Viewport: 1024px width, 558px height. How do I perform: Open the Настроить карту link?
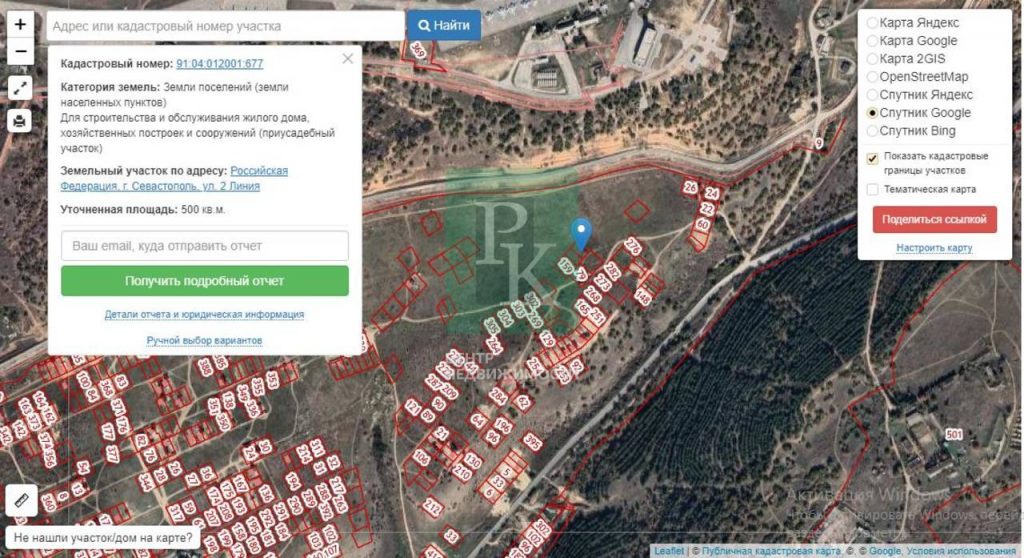point(934,248)
